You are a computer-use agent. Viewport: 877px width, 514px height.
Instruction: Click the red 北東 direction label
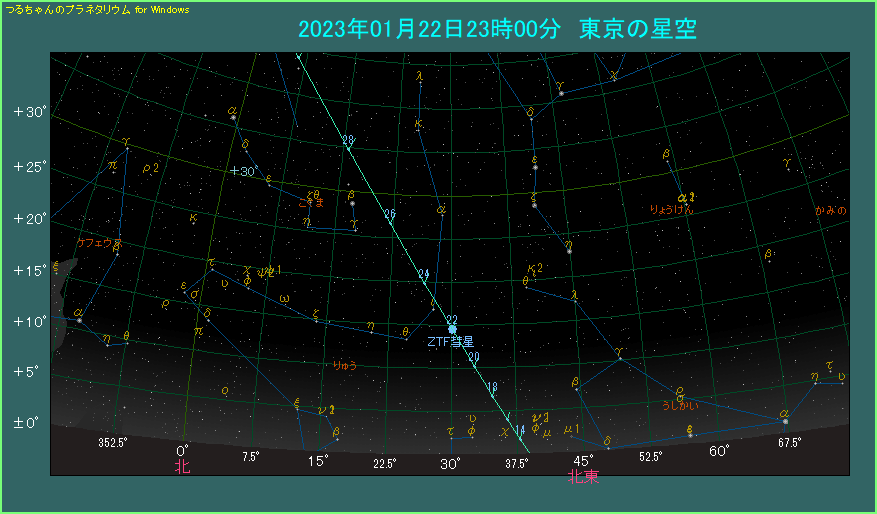584,477
